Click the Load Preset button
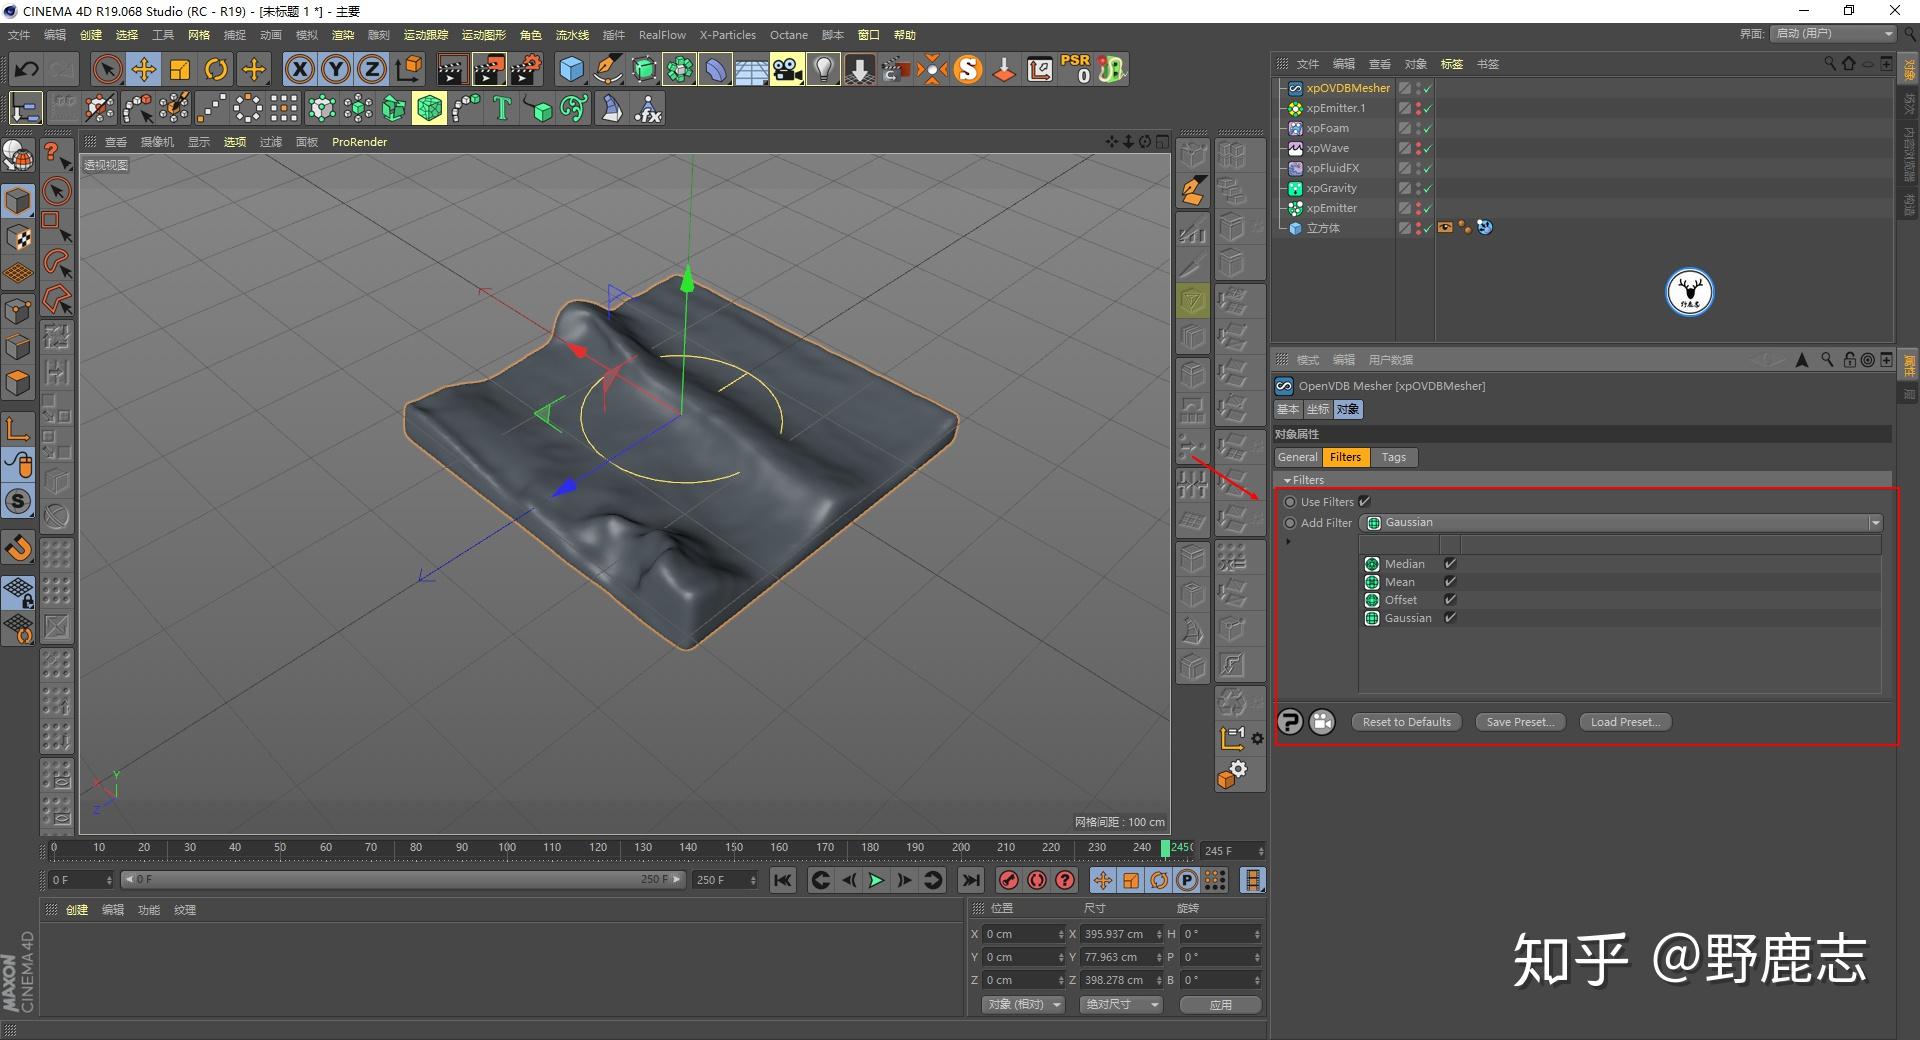The image size is (1920, 1040). 1623,721
